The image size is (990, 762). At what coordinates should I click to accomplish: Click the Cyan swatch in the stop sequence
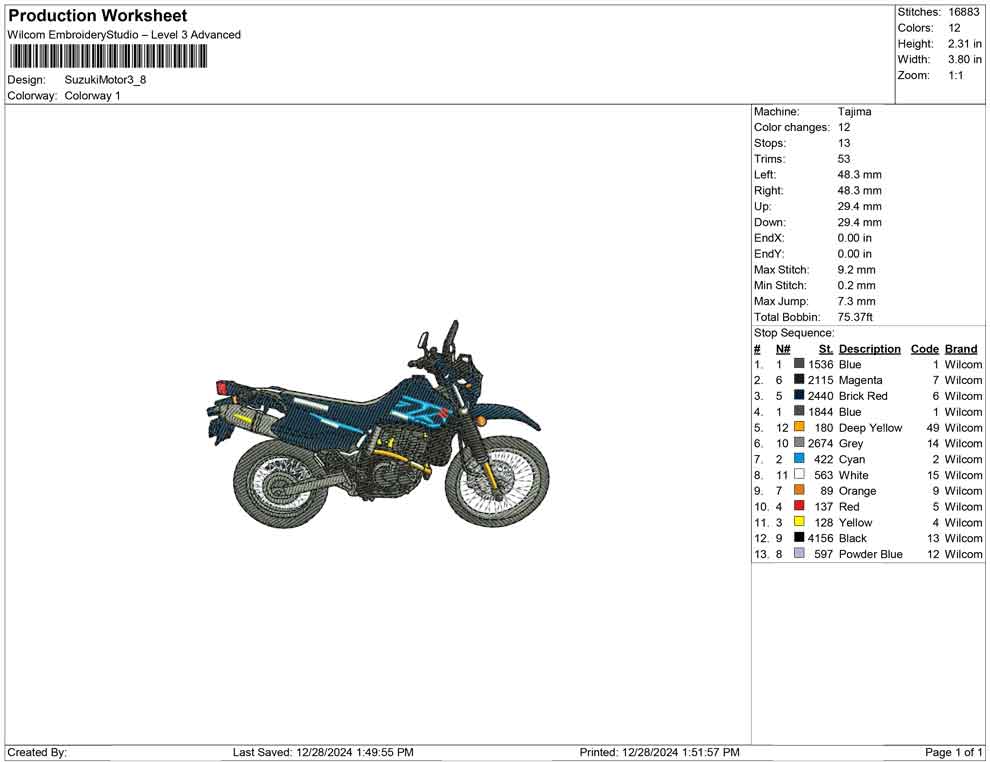[799, 459]
